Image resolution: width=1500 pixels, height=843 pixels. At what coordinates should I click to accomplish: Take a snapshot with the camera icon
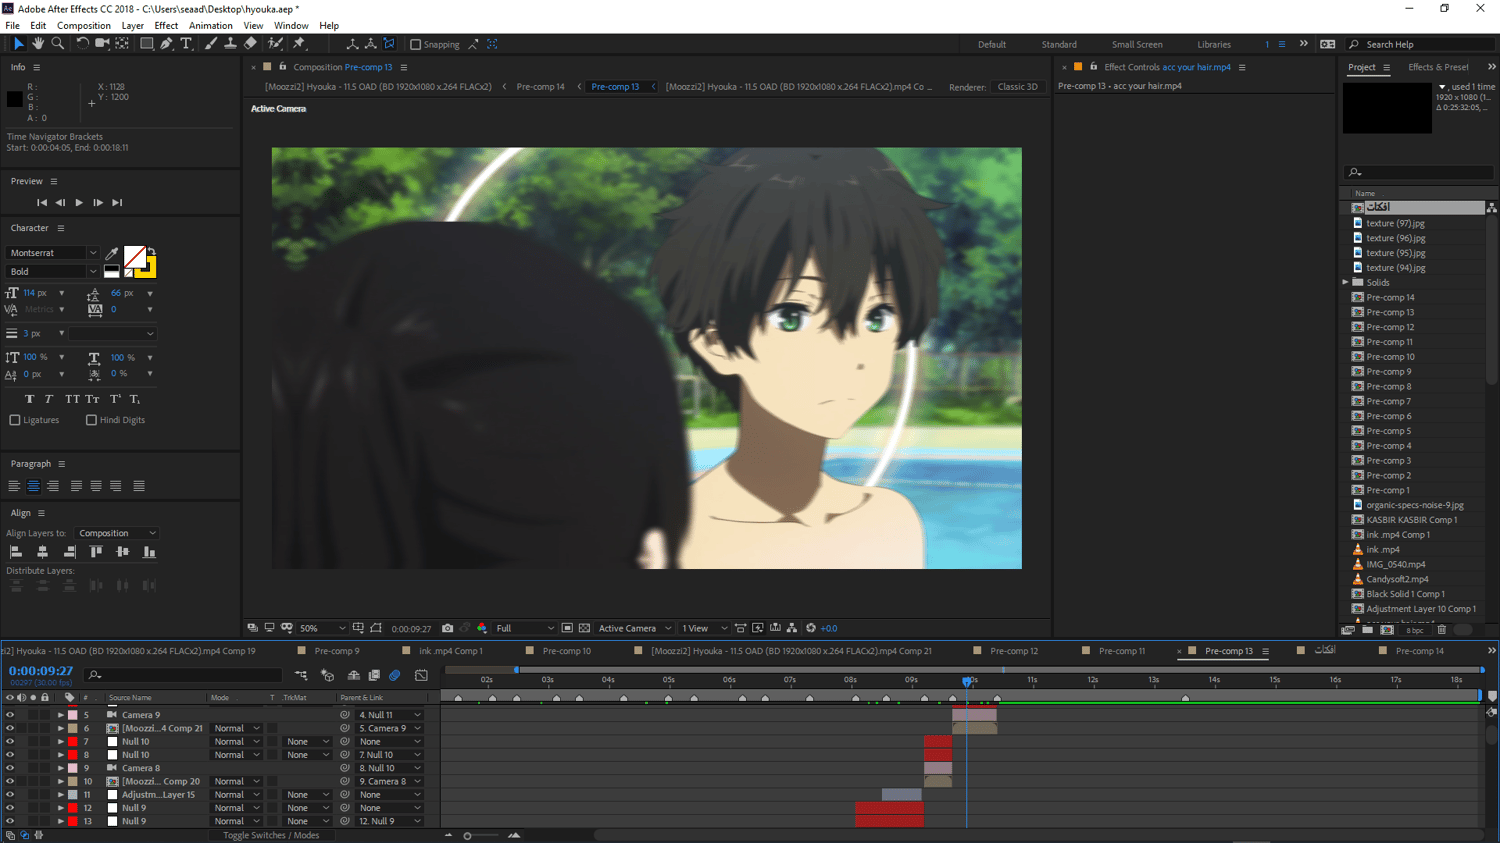pyautogui.click(x=447, y=629)
